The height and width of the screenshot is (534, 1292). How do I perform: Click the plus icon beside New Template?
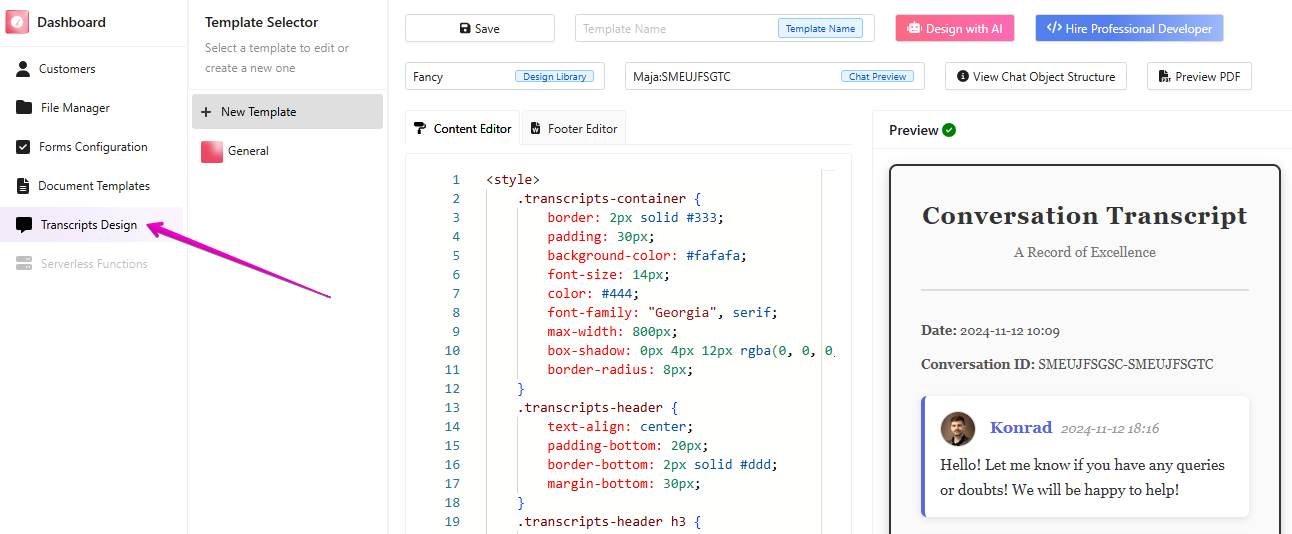[x=206, y=112]
